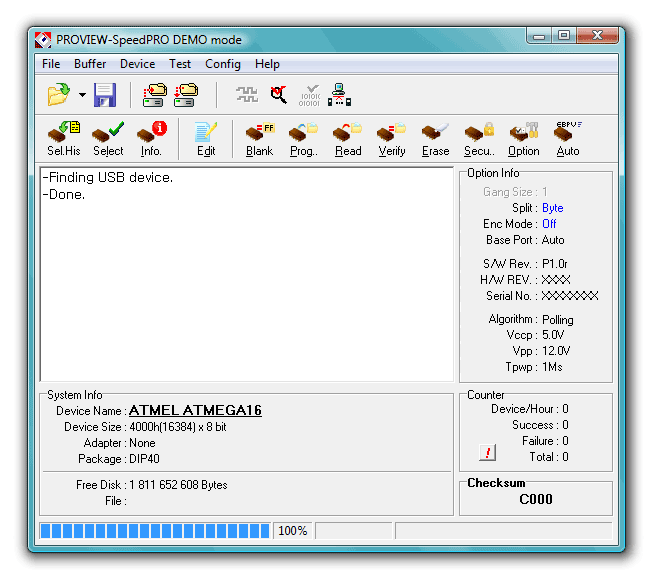Click the Package DIP40 value

click(x=144, y=459)
